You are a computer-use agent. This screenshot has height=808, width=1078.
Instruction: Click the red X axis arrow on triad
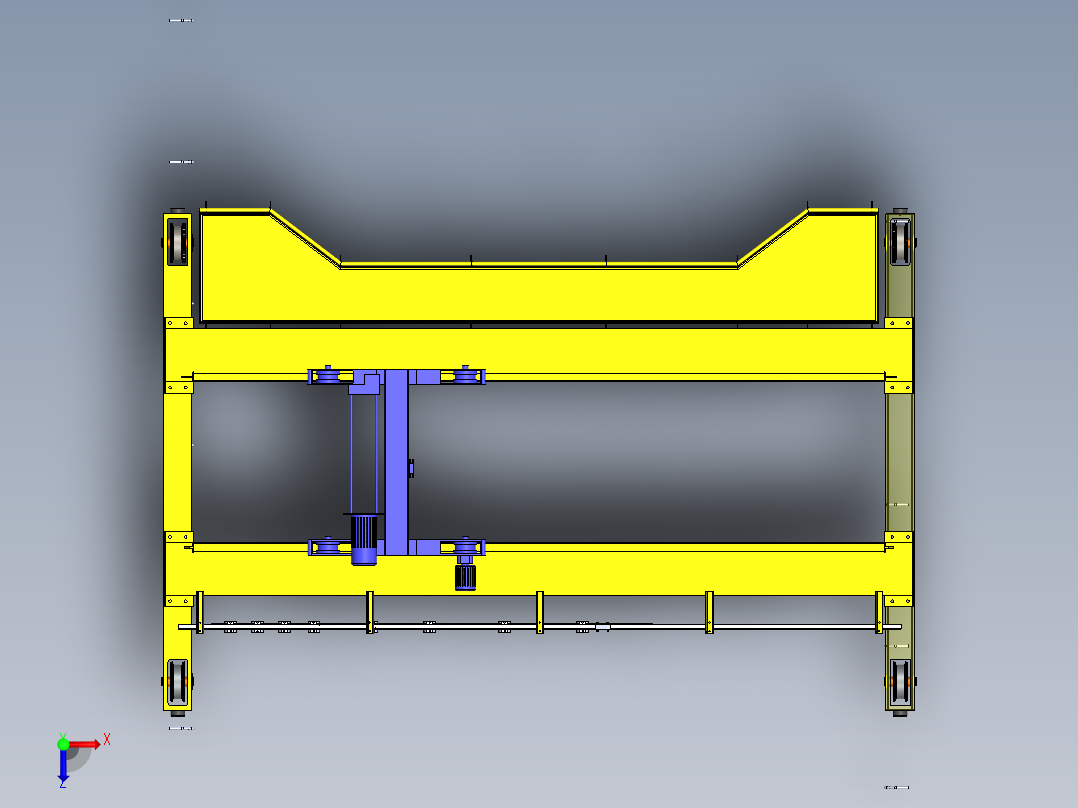tap(85, 745)
